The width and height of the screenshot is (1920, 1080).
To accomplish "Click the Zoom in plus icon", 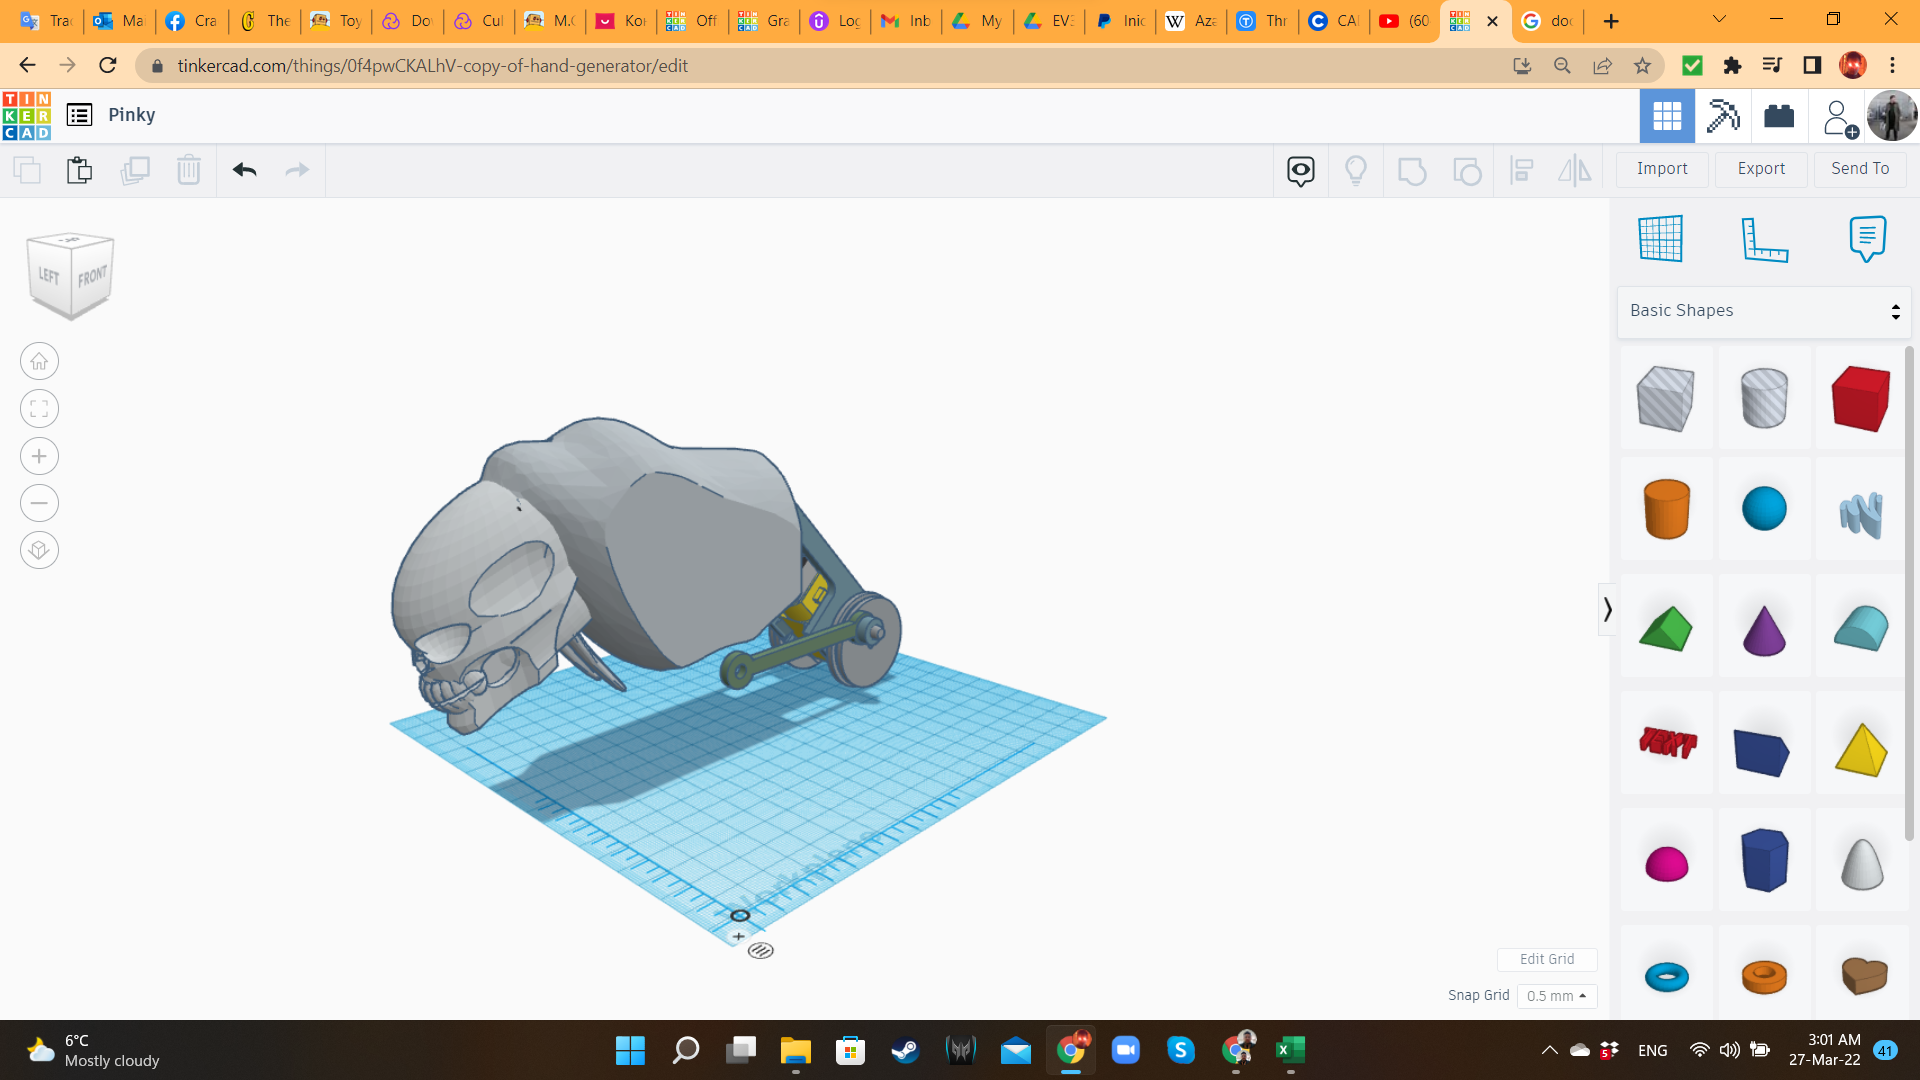I will [39, 456].
